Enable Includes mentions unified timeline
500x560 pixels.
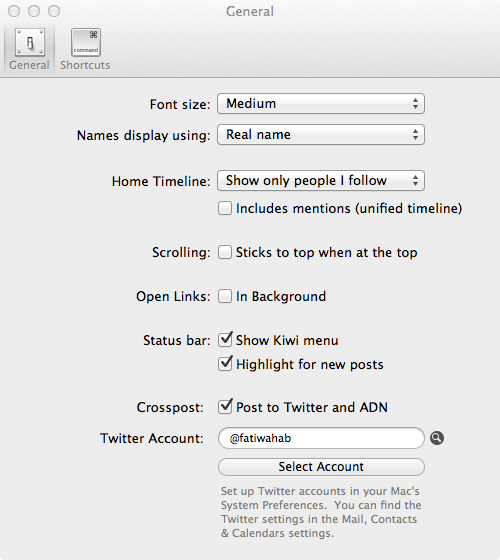click(x=225, y=208)
